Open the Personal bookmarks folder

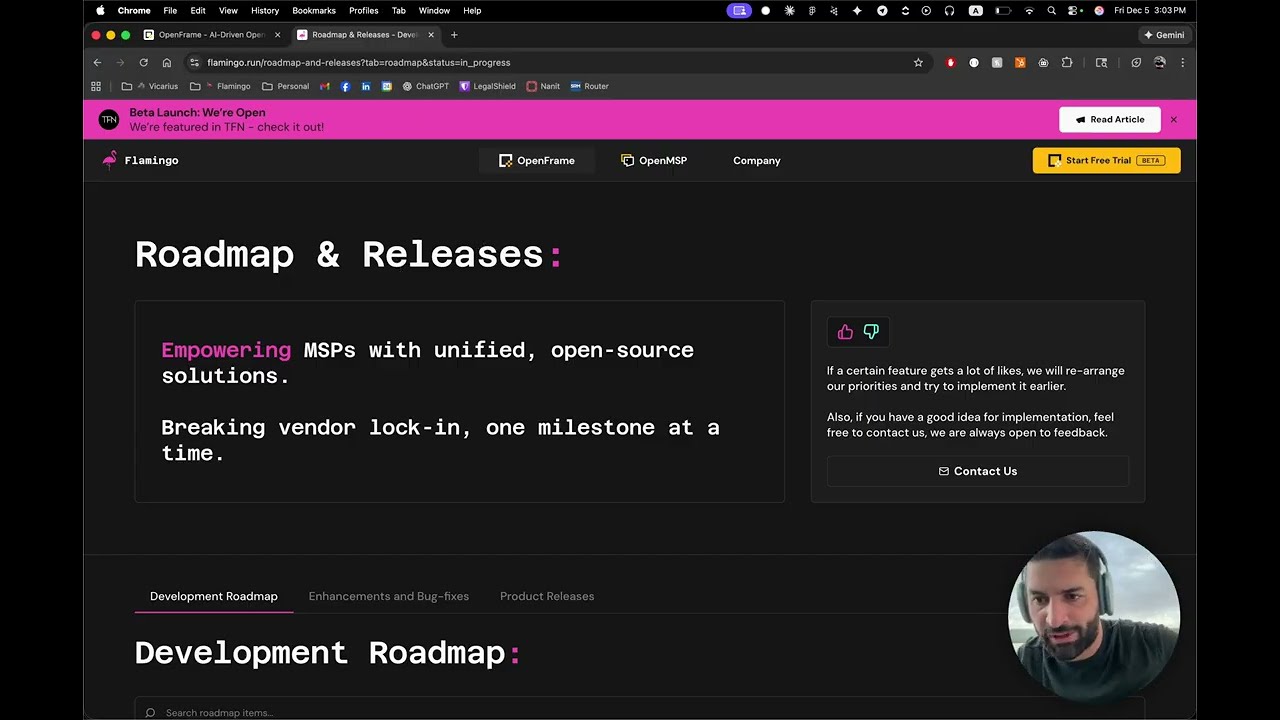[285, 86]
